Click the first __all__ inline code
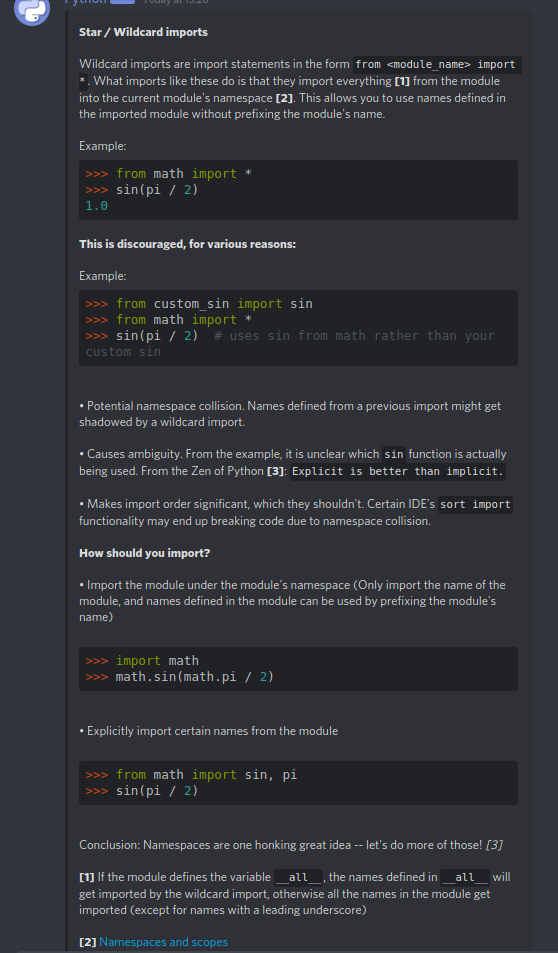The height and width of the screenshot is (953, 558). 298,878
